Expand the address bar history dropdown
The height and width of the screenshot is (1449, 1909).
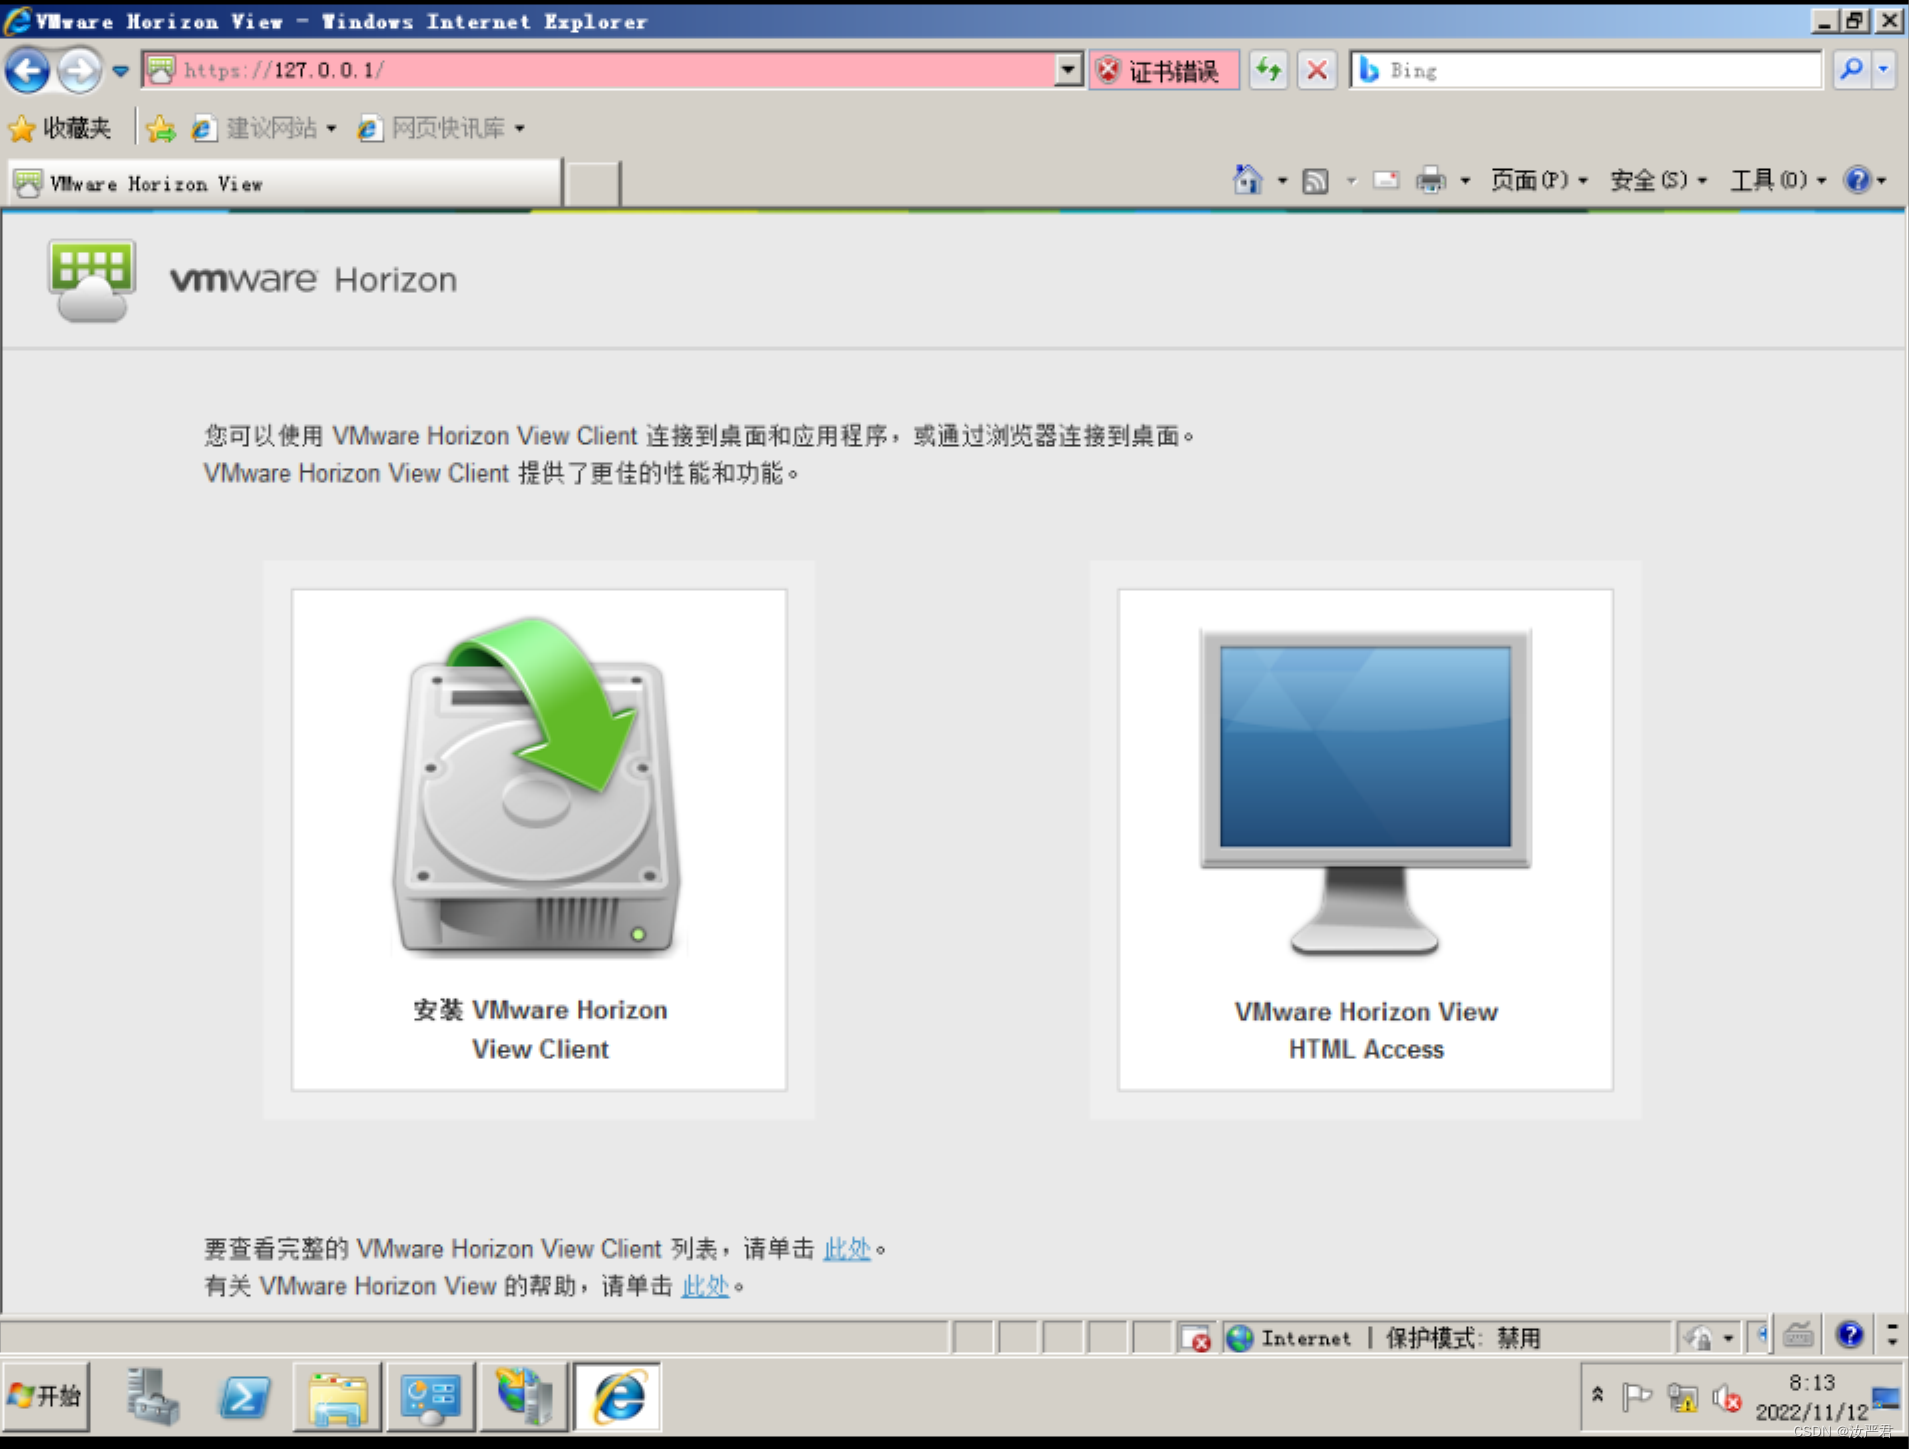[x=1069, y=70]
